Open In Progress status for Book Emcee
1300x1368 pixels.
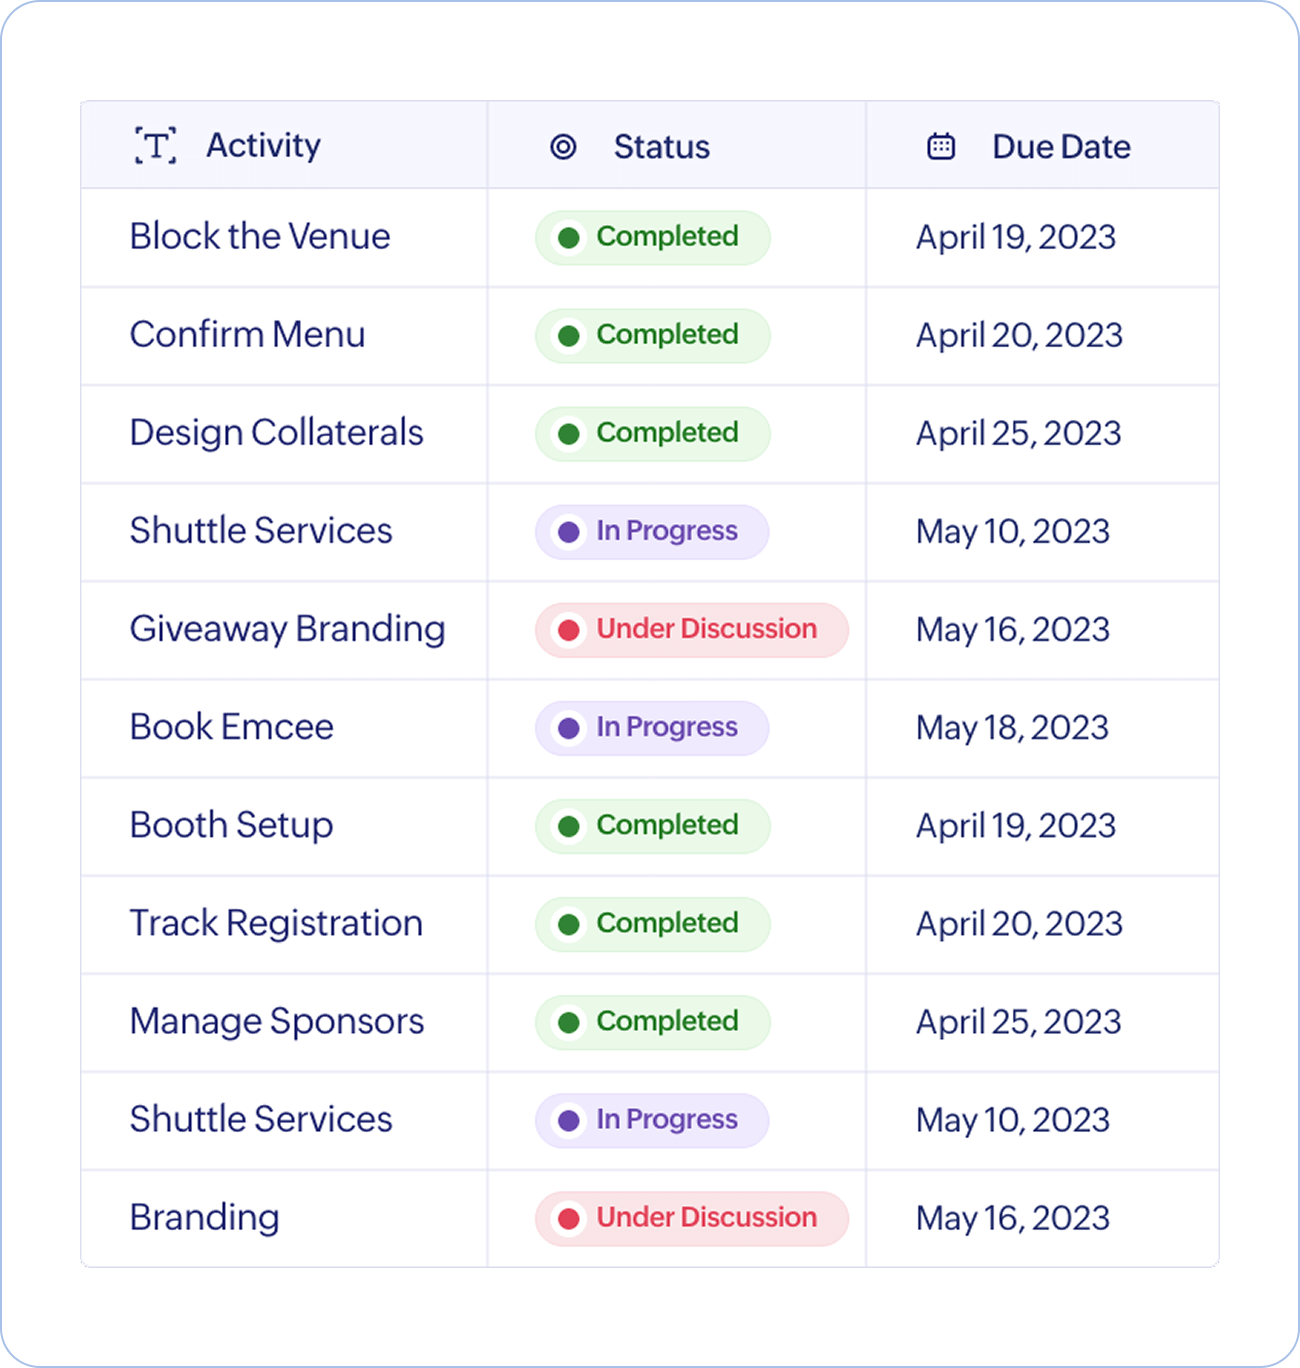tap(652, 727)
